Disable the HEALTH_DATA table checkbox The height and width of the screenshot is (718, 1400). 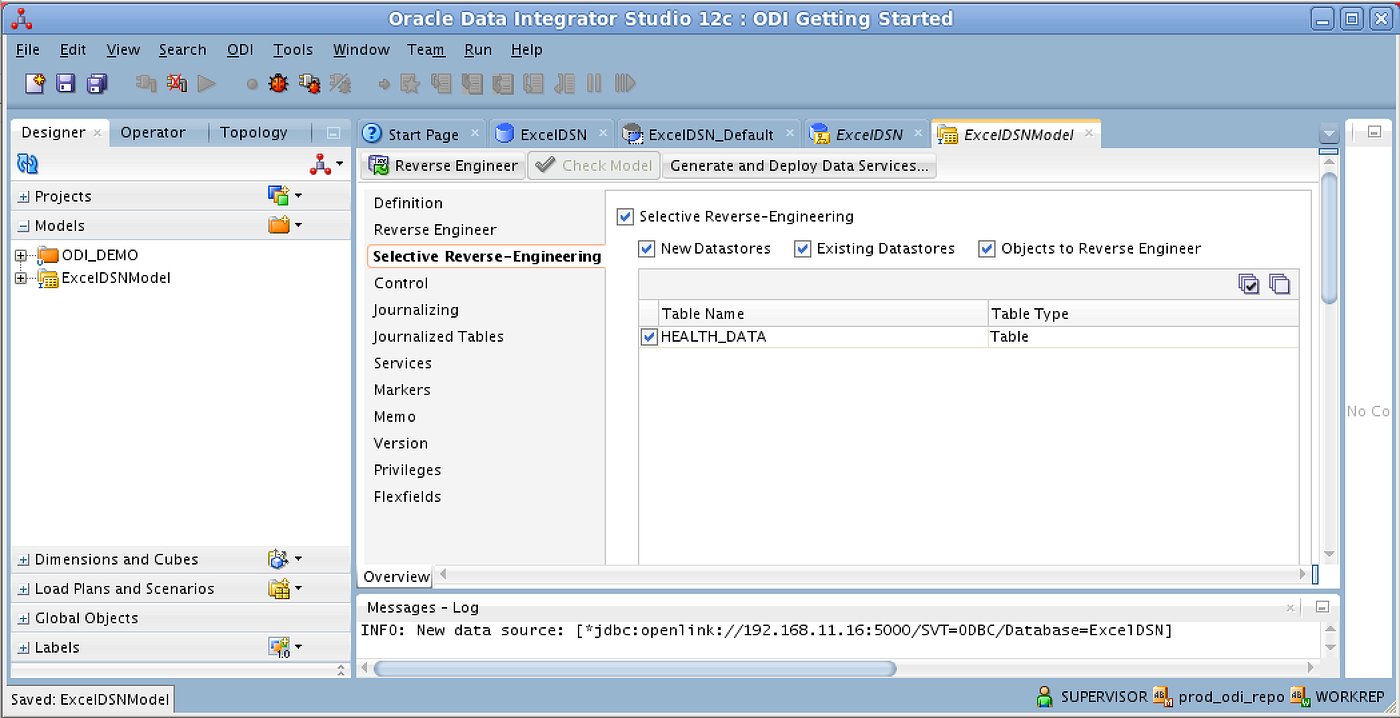tap(649, 337)
